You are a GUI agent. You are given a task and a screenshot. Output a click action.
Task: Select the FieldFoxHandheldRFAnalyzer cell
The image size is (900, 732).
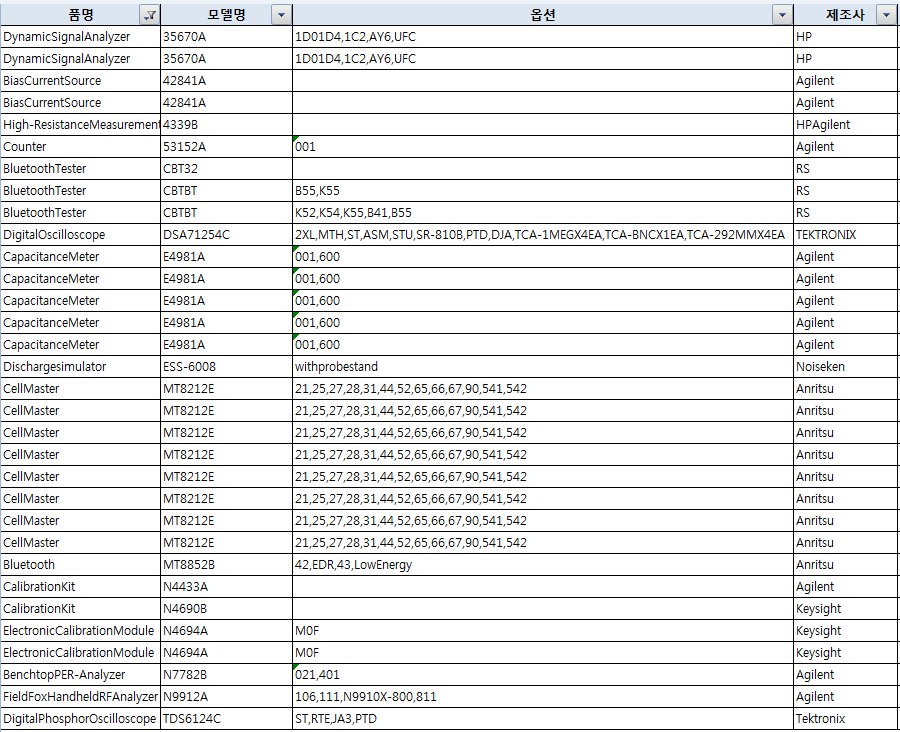[x=80, y=697]
